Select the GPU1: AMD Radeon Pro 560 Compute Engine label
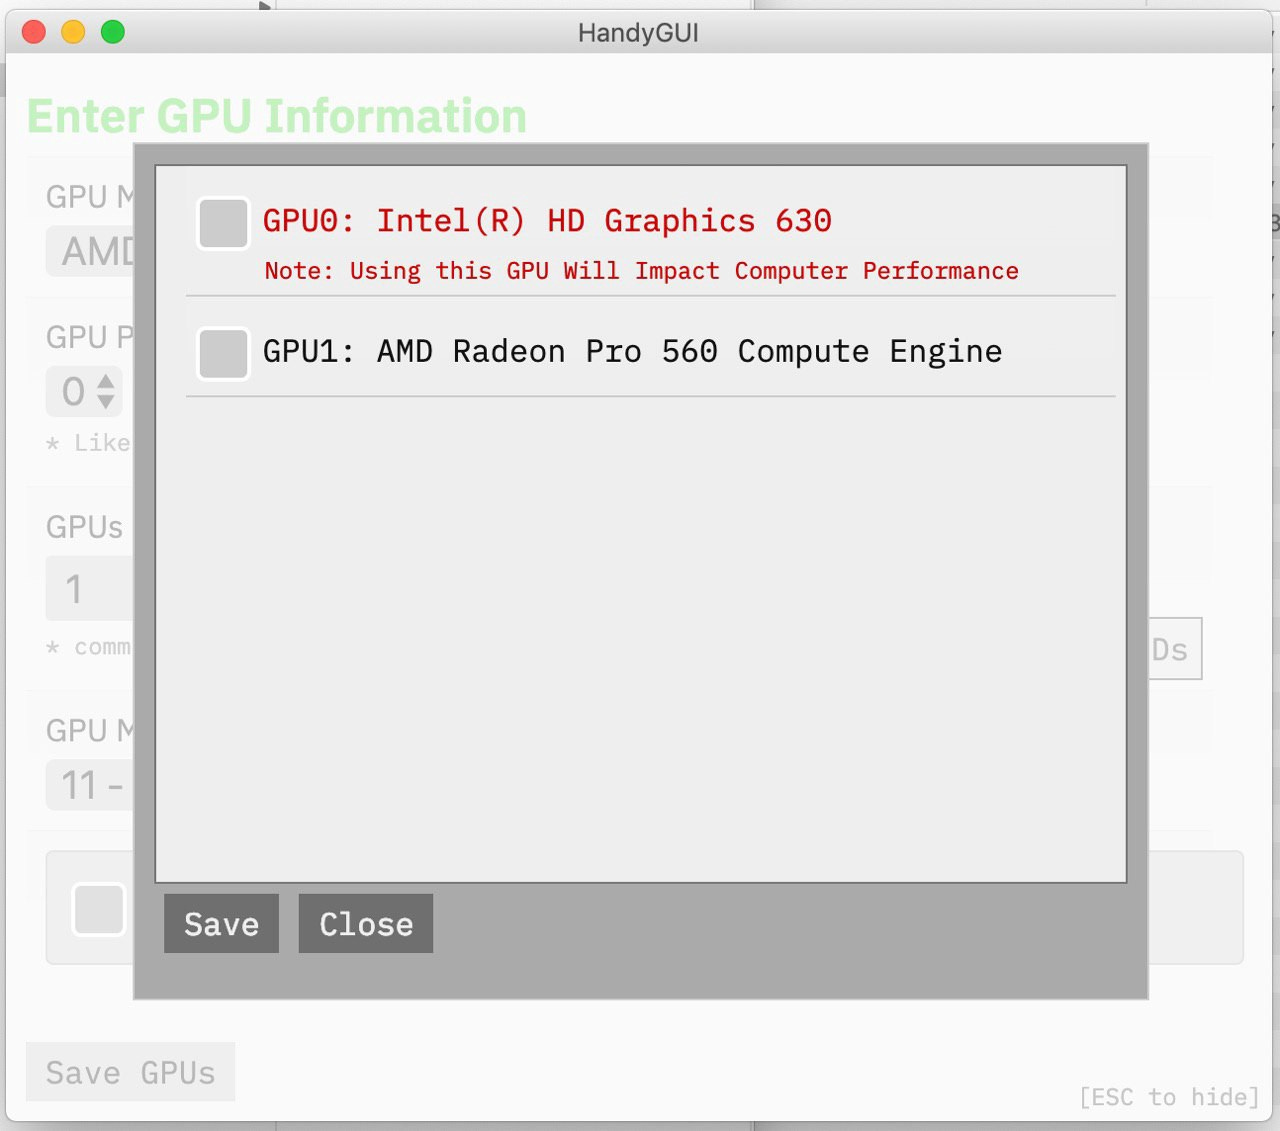1280x1131 pixels. click(632, 351)
